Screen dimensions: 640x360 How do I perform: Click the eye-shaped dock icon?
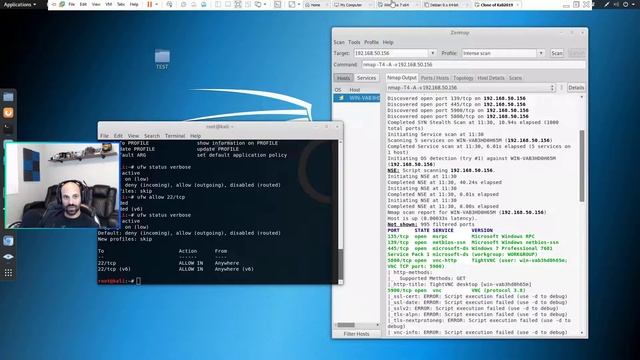[x=8, y=257]
